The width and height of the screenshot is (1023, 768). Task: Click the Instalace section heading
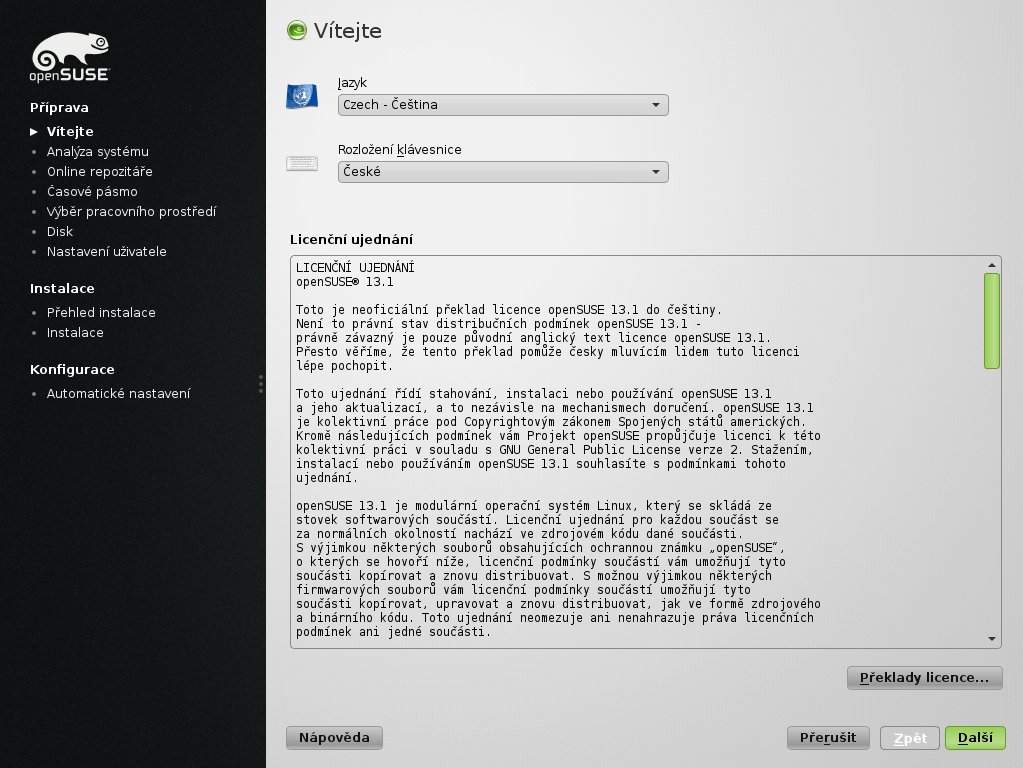pyautogui.click(x=62, y=288)
